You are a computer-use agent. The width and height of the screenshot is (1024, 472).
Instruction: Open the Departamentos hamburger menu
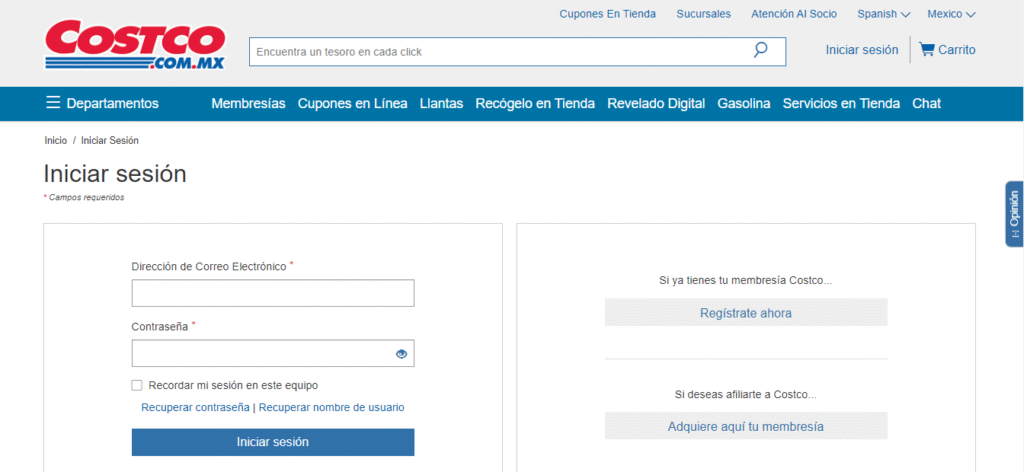click(102, 103)
